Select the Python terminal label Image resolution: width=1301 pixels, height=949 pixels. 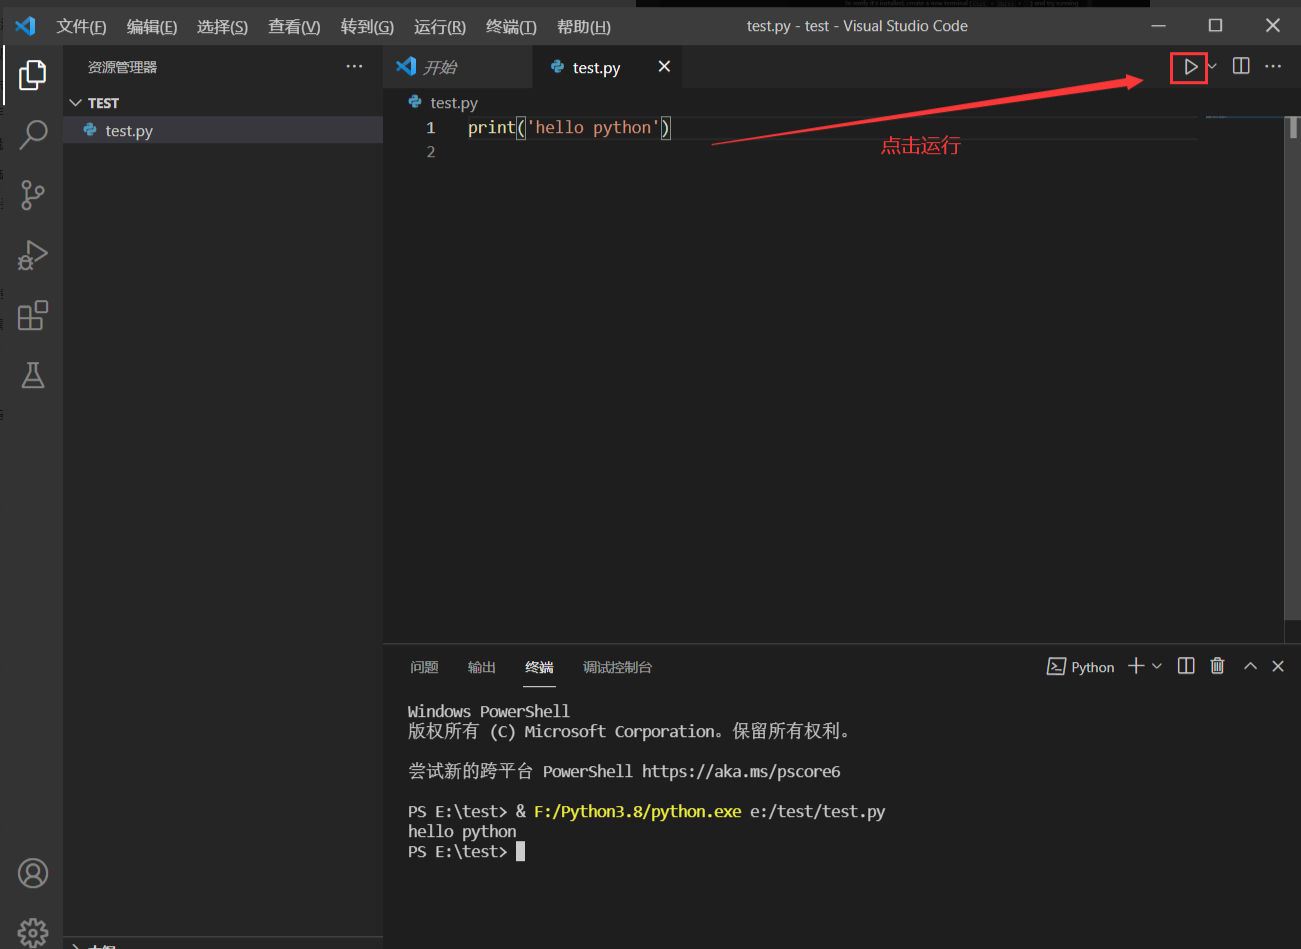[1080, 667]
